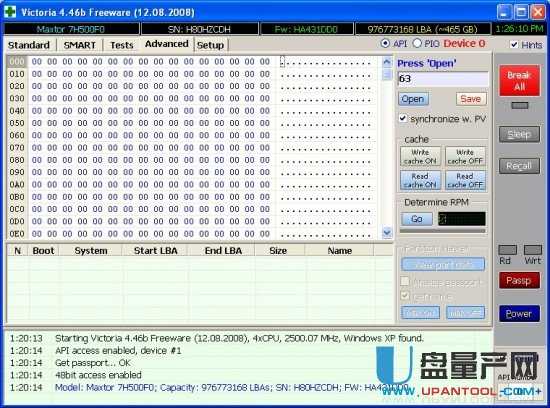Click the sector number input field
Viewport: 550px width, 408px height.
[x=443, y=79]
